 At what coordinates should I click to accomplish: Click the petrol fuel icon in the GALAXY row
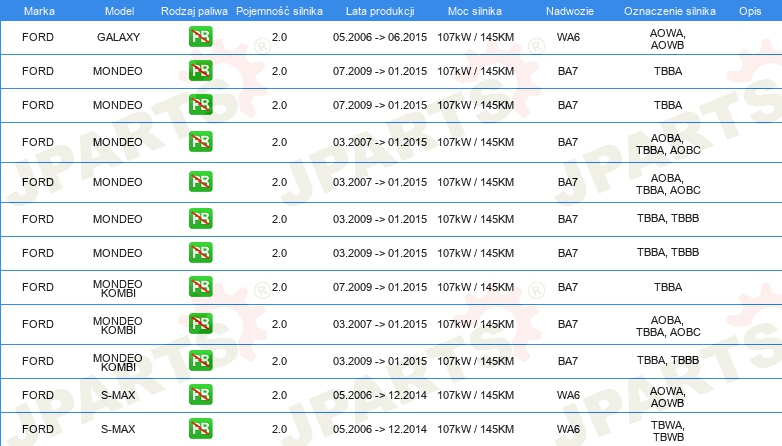[200, 37]
